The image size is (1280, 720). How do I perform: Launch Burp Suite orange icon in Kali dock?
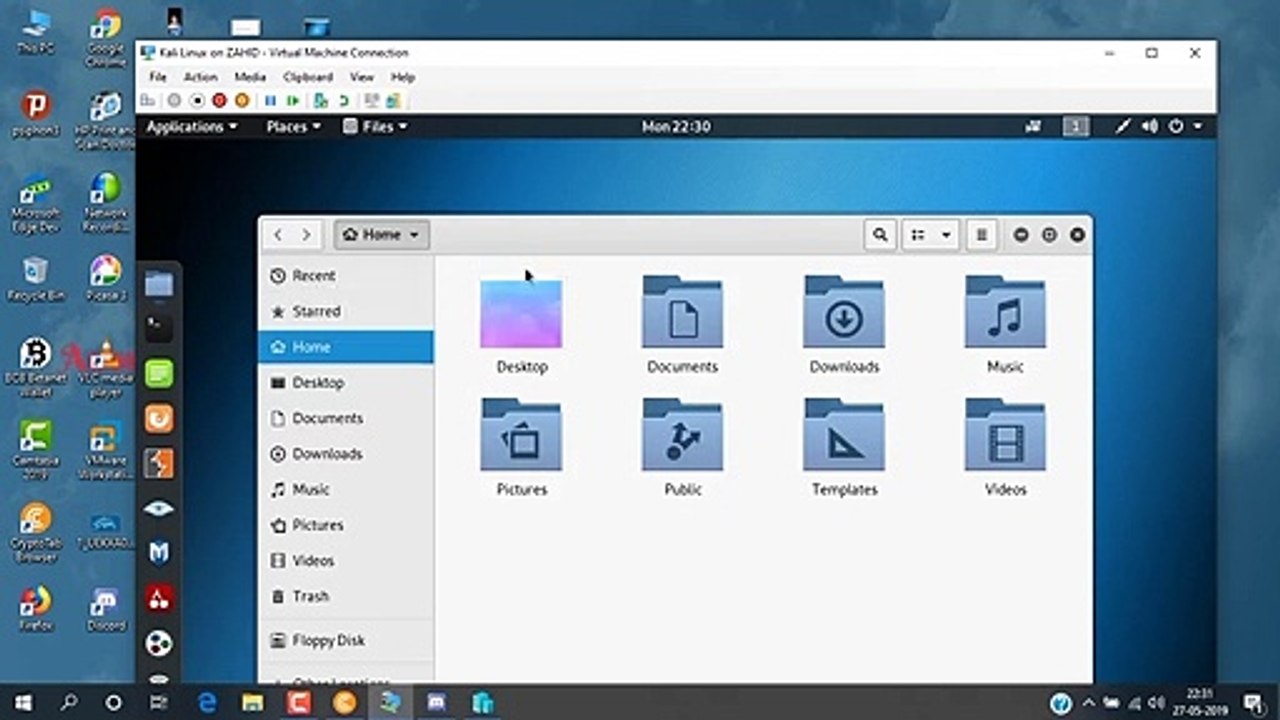click(x=158, y=463)
